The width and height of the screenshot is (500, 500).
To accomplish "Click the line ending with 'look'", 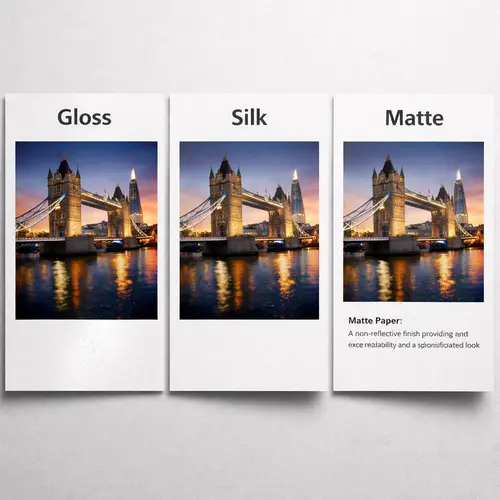I will [414, 345].
